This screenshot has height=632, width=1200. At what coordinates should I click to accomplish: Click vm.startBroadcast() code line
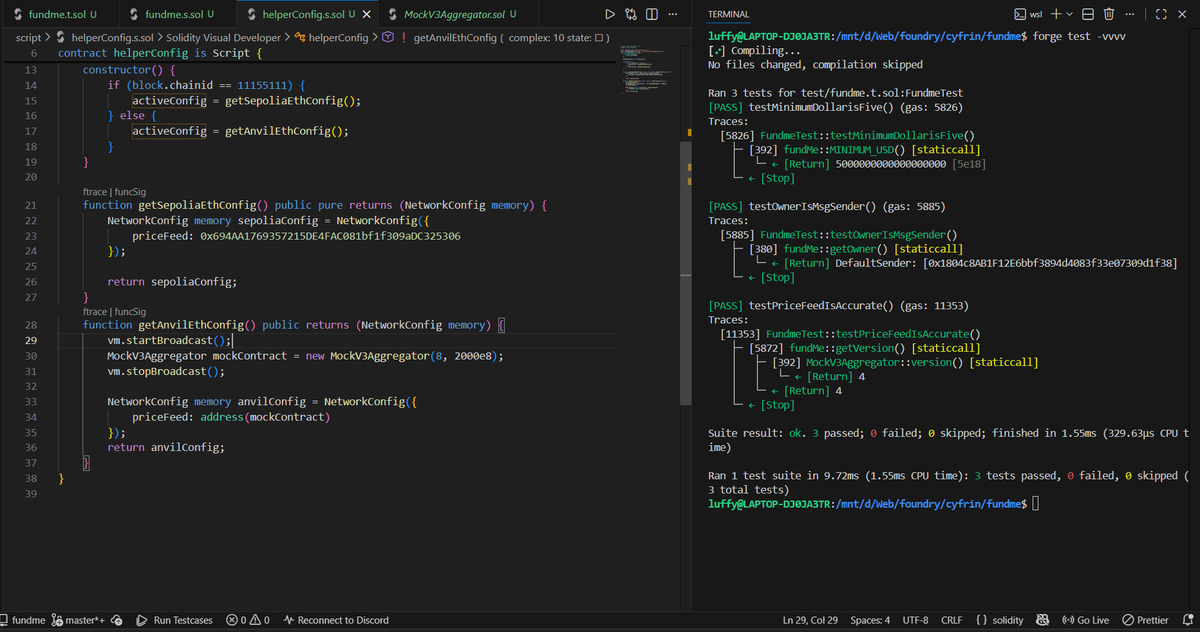[170, 340]
